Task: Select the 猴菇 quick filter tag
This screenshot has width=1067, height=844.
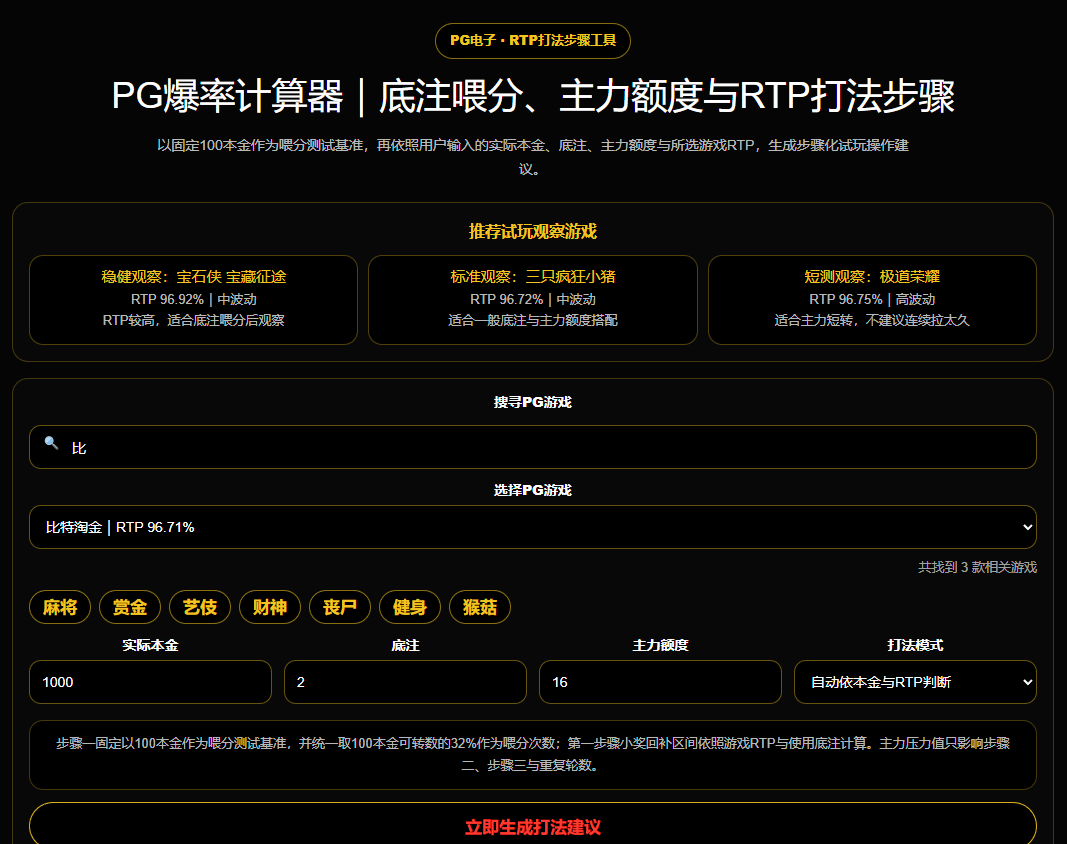Action: [480, 607]
